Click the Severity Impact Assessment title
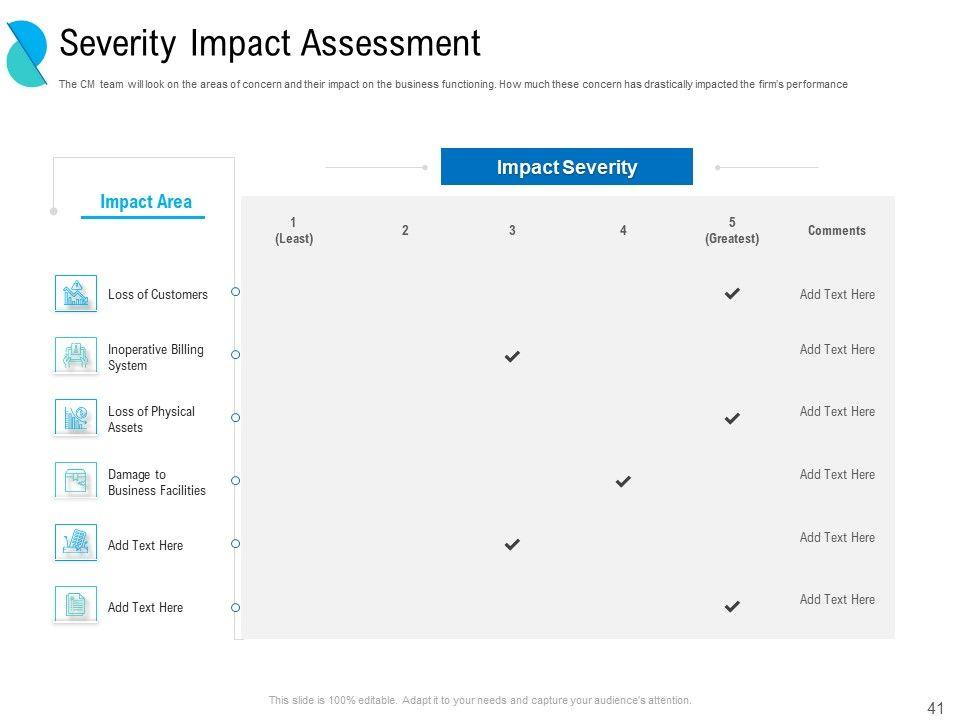The height and width of the screenshot is (720, 960). coord(271,44)
